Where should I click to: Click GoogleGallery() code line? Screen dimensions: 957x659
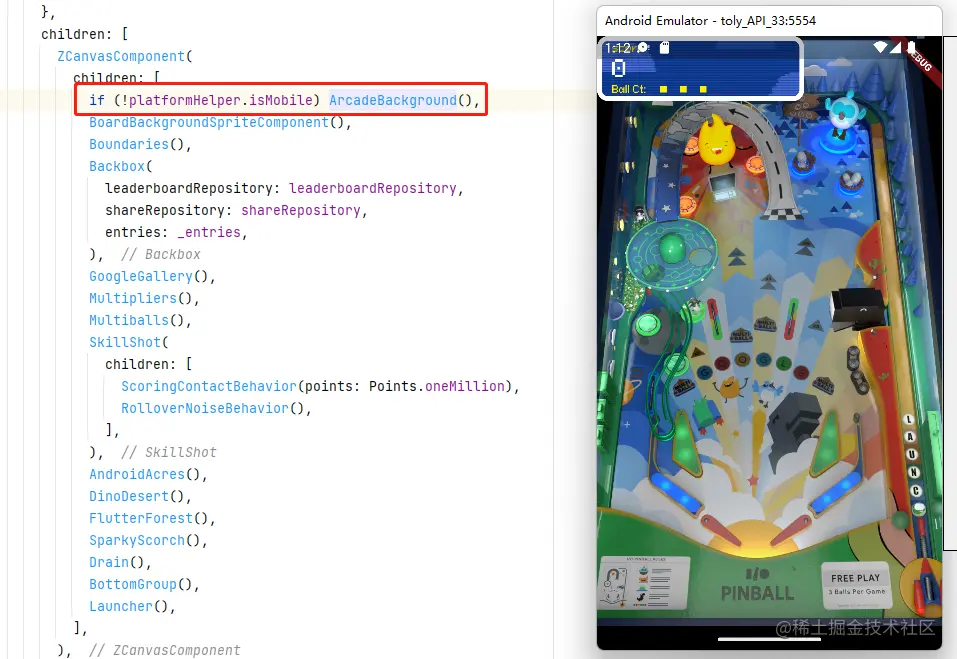pos(152,276)
